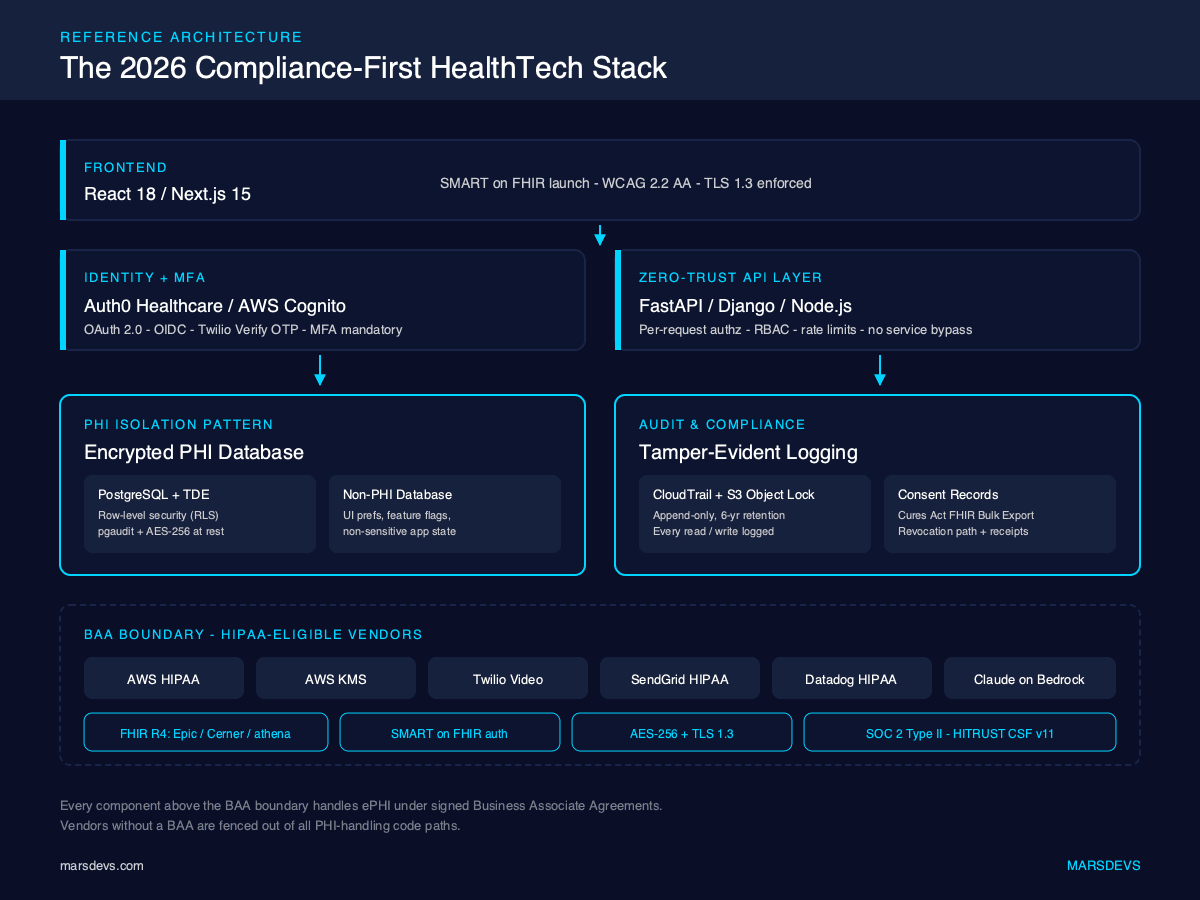Screen dimensions: 1200x900
Task: Click the UI prefs, feature flags, text
Action: point(399,515)
